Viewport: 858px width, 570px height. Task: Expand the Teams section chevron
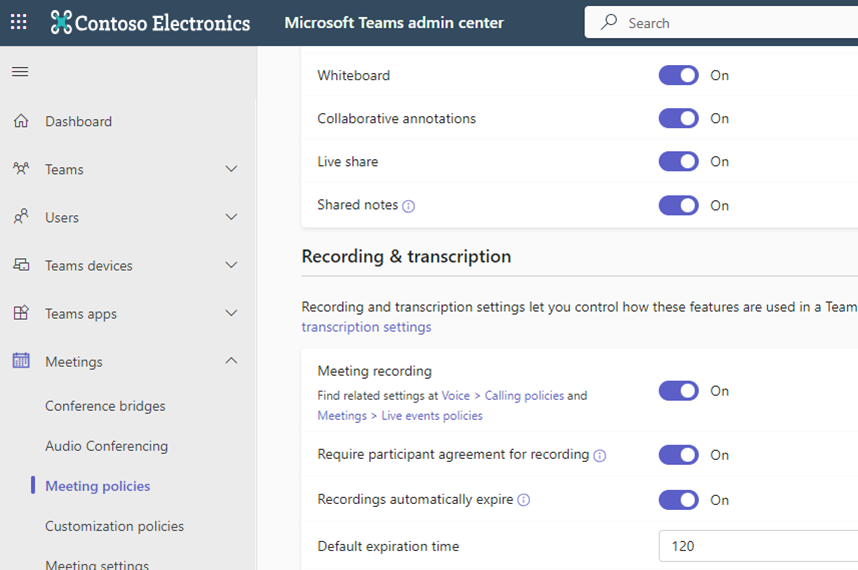click(x=231, y=168)
